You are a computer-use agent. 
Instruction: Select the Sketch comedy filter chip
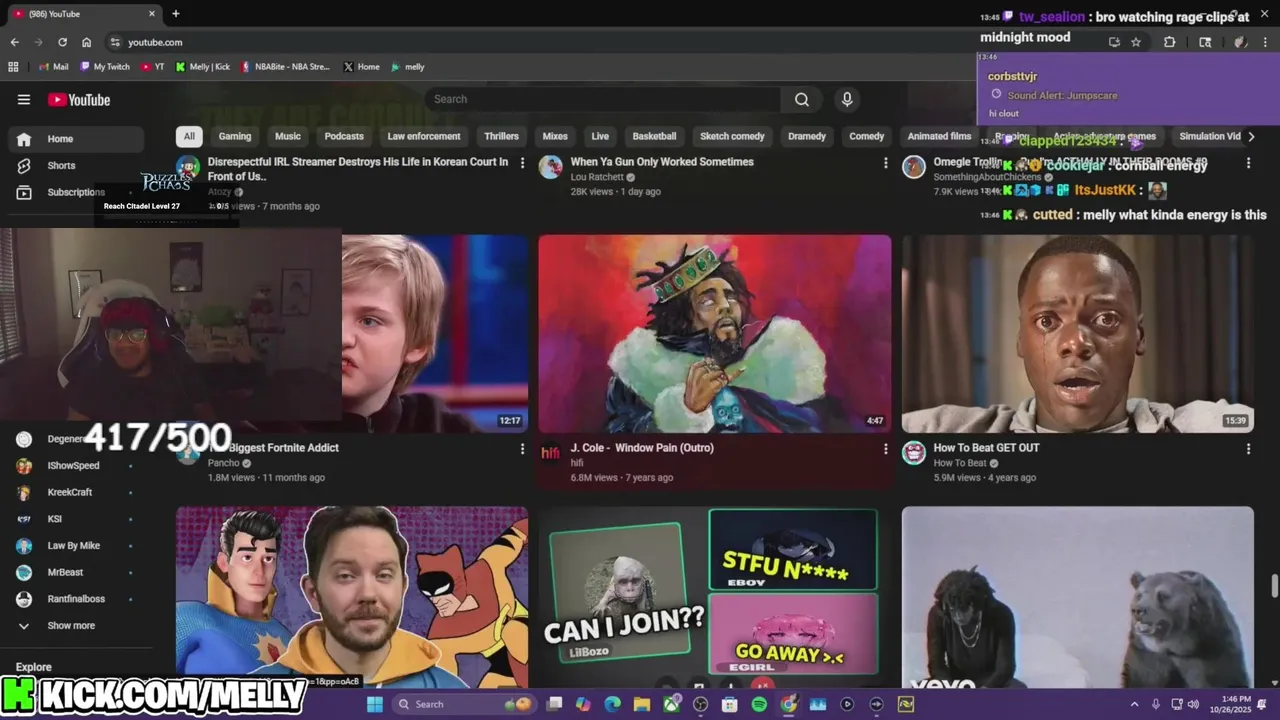click(x=732, y=136)
